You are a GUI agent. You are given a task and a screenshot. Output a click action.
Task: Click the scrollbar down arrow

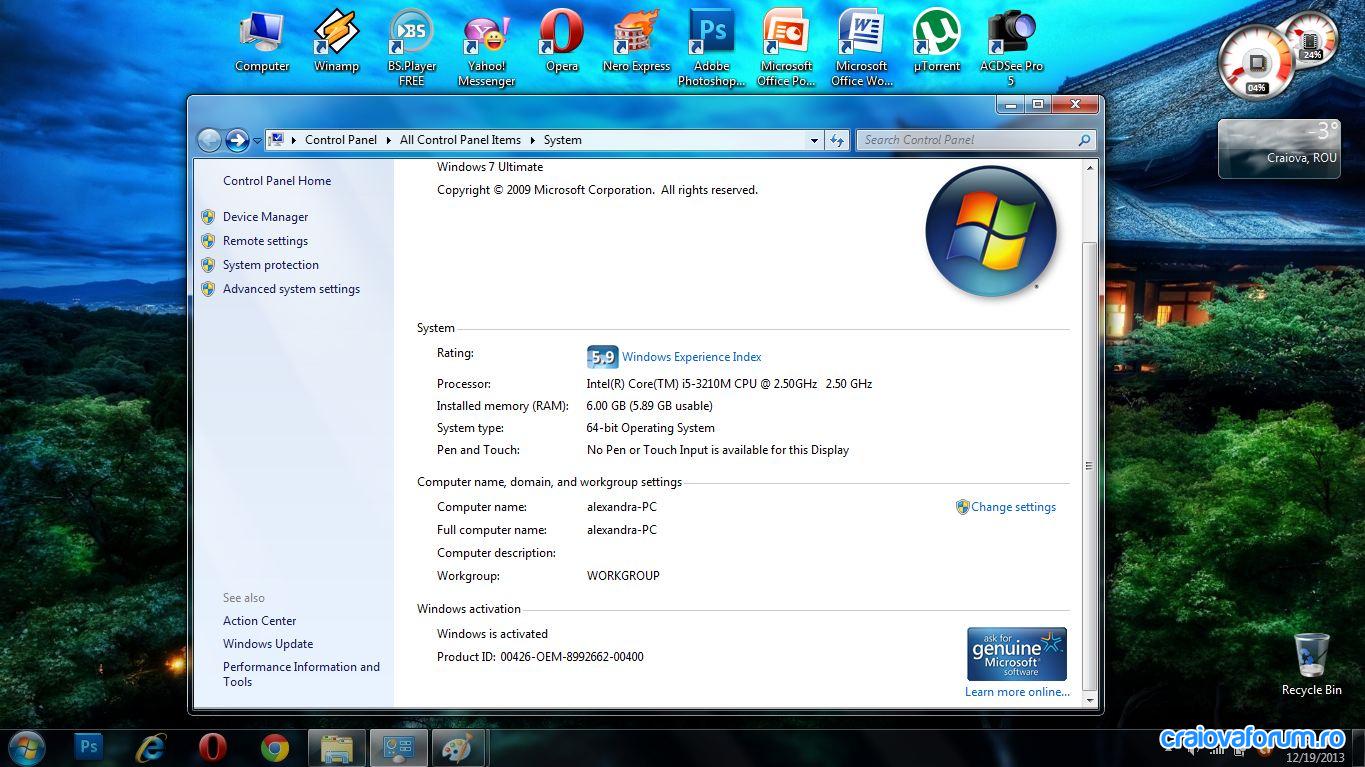[x=1089, y=700]
